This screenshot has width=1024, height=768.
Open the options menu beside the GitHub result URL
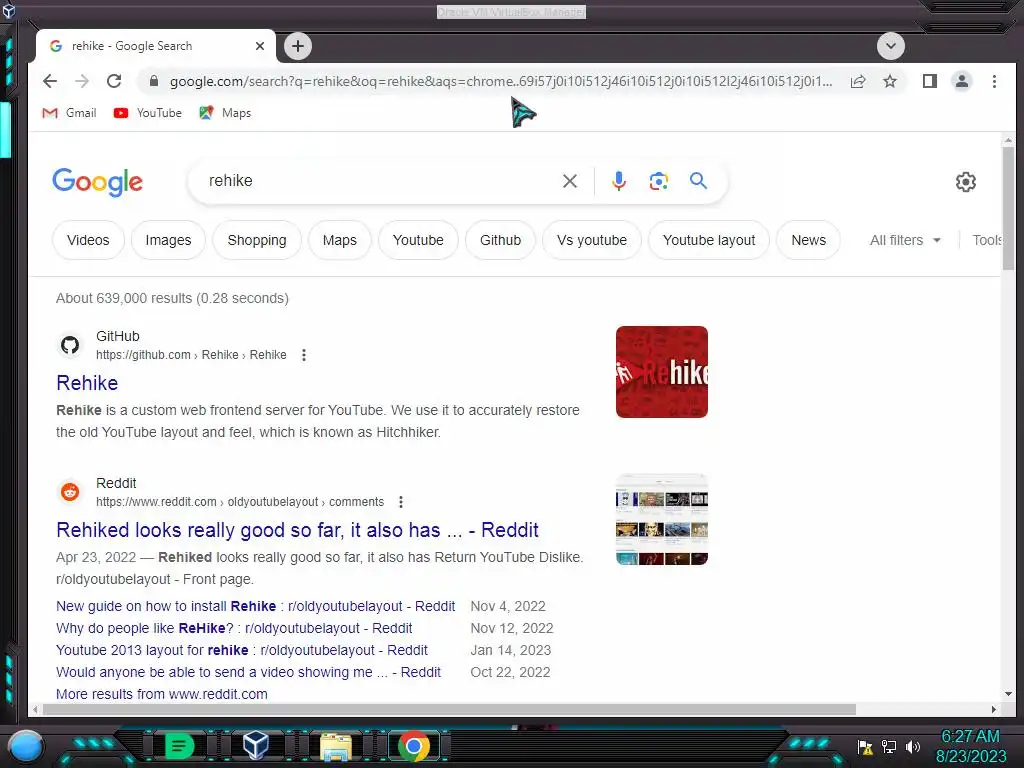pyautogui.click(x=304, y=355)
